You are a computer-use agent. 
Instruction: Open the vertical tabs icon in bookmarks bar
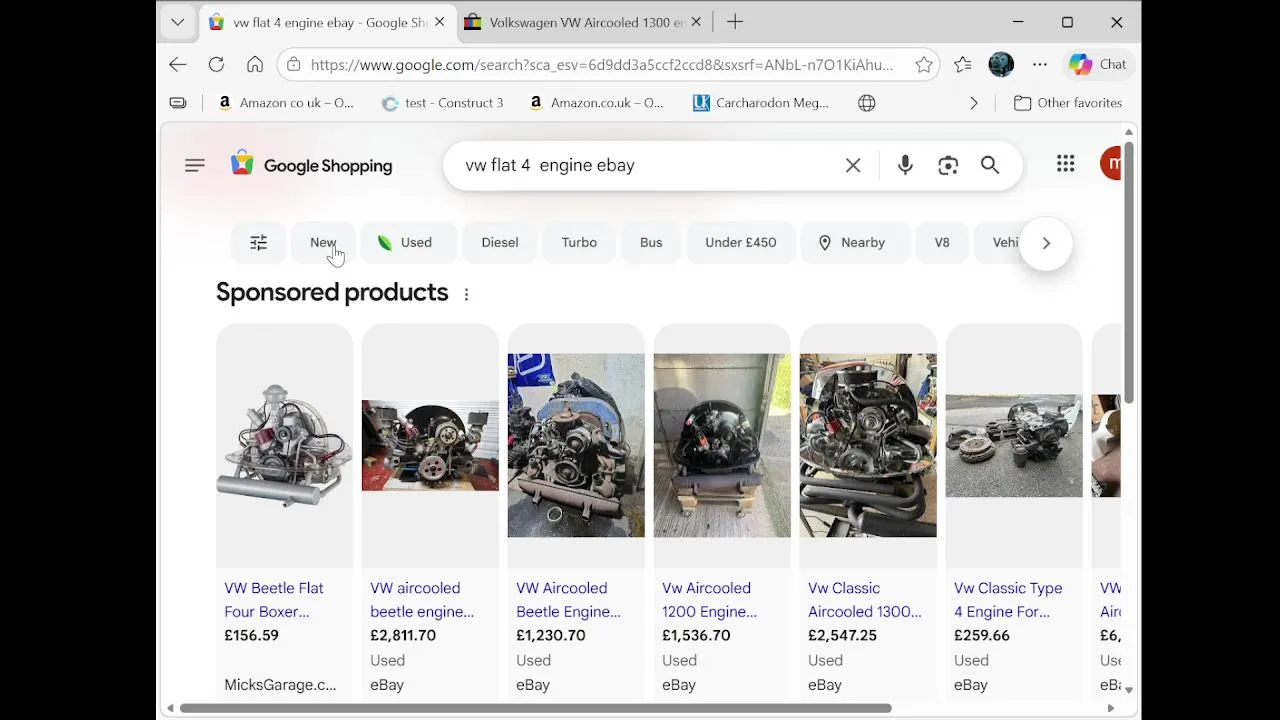pos(178,103)
